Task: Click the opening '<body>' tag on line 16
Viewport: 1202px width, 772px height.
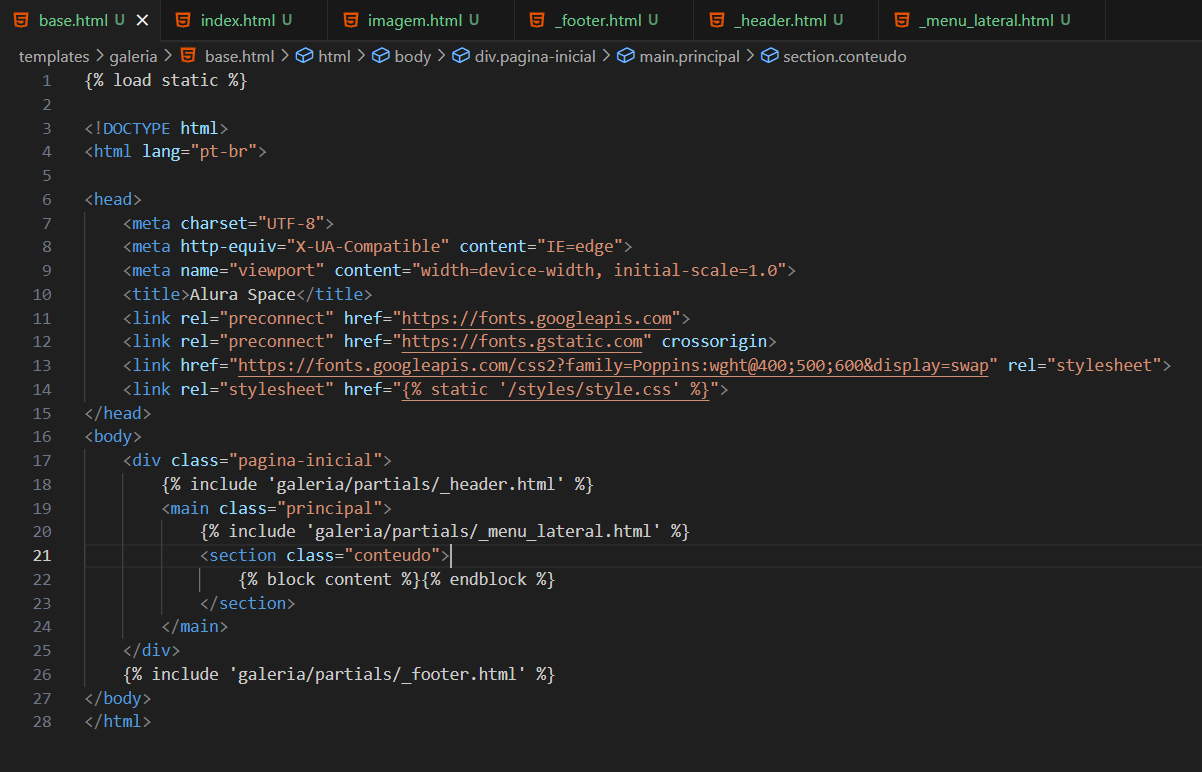Action: pos(113,437)
